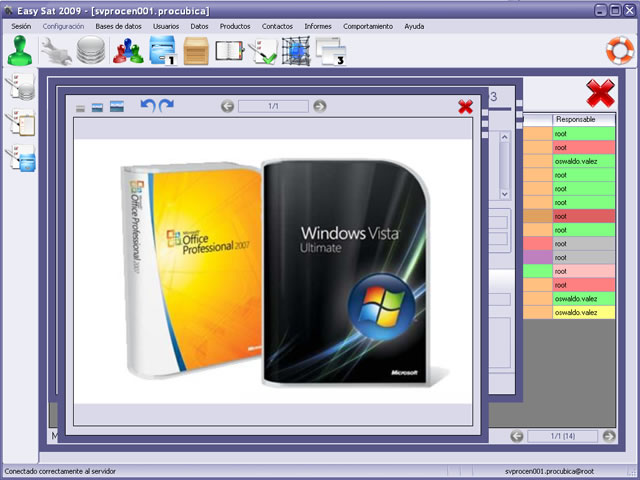Screen dimensions: 640x480
Task: Open the lifebuoy help icon
Action: point(620,51)
